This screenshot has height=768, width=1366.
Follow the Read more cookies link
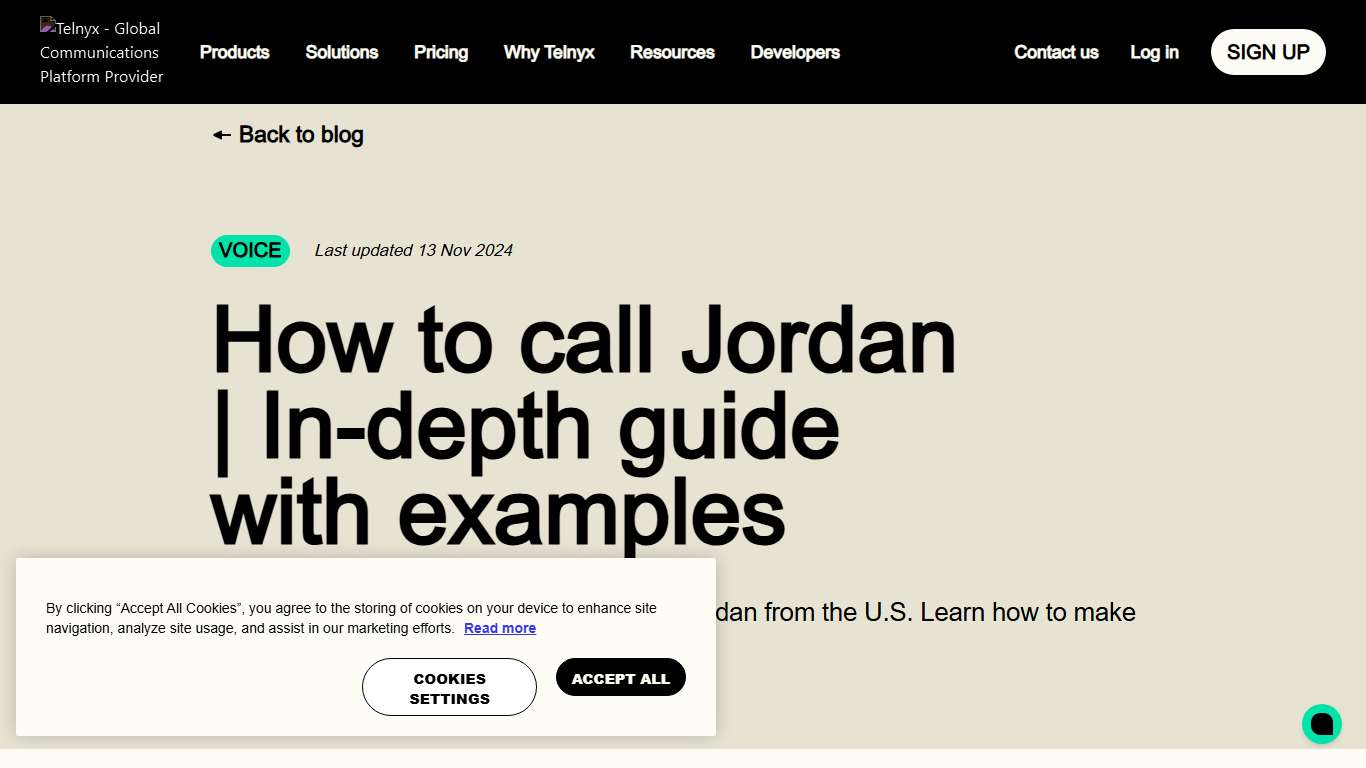[x=500, y=628]
